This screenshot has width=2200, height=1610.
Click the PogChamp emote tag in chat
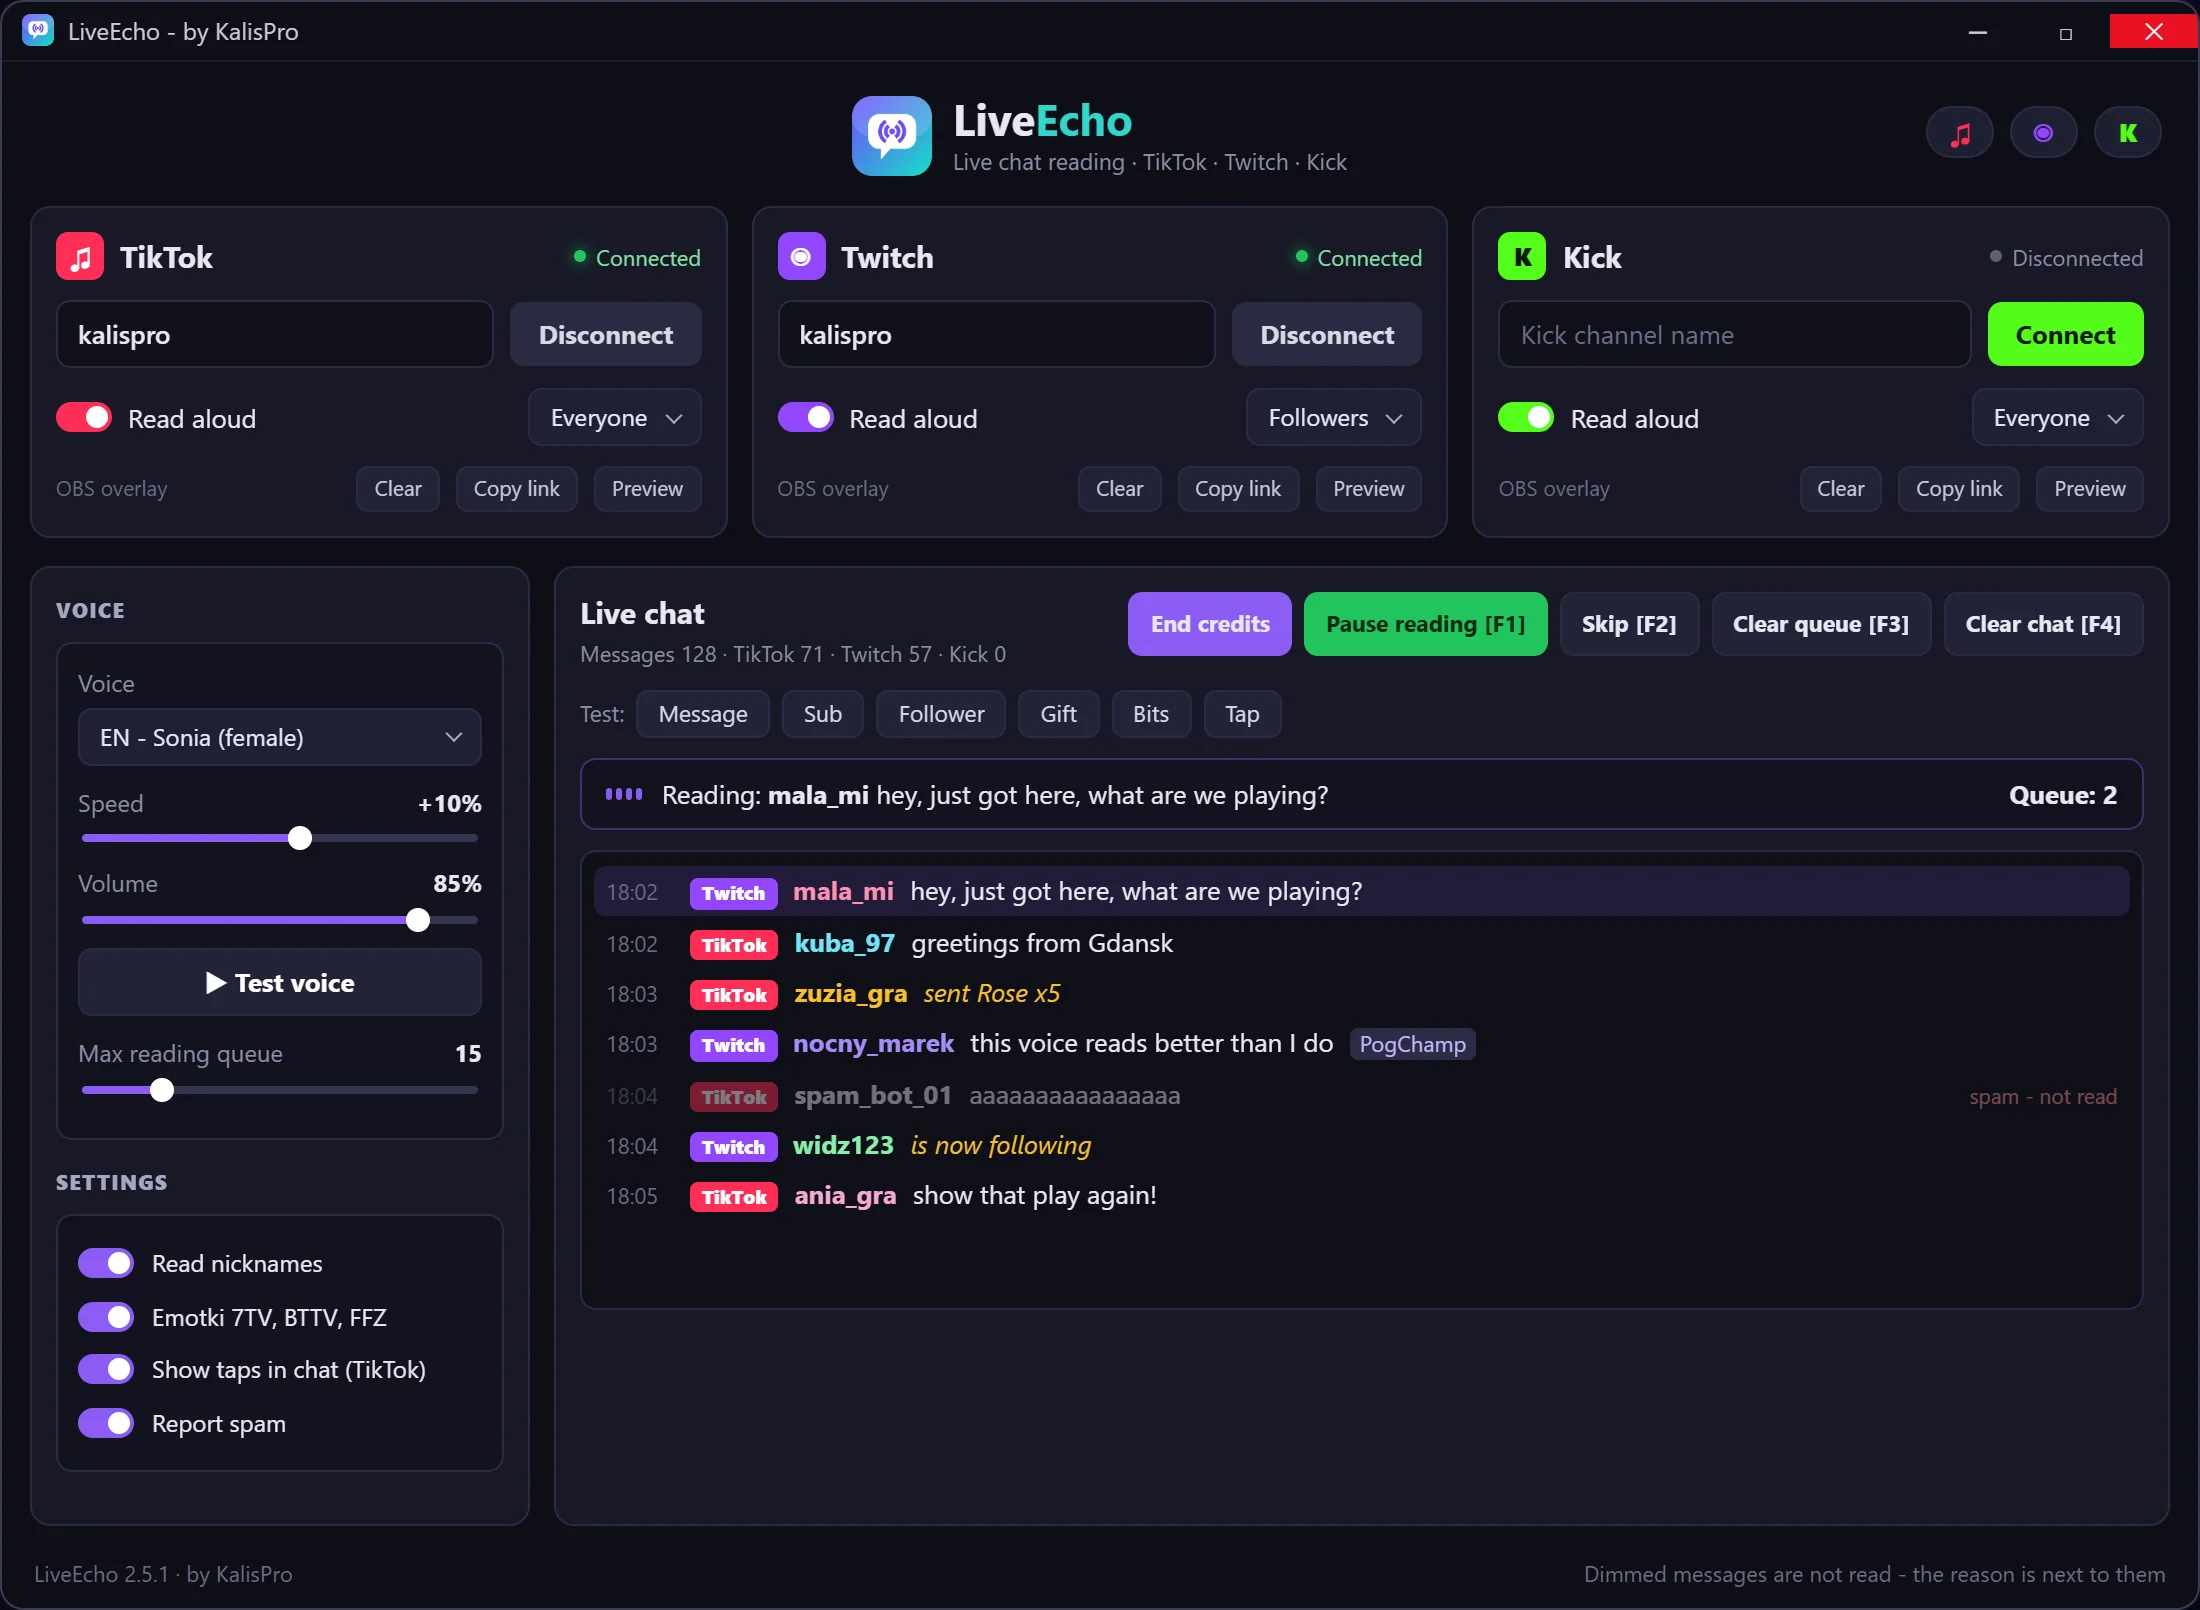point(1412,1044)
